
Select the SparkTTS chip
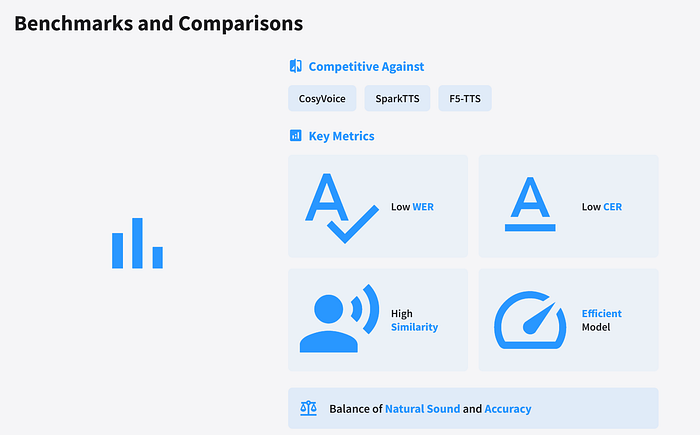tap(397, 98)
